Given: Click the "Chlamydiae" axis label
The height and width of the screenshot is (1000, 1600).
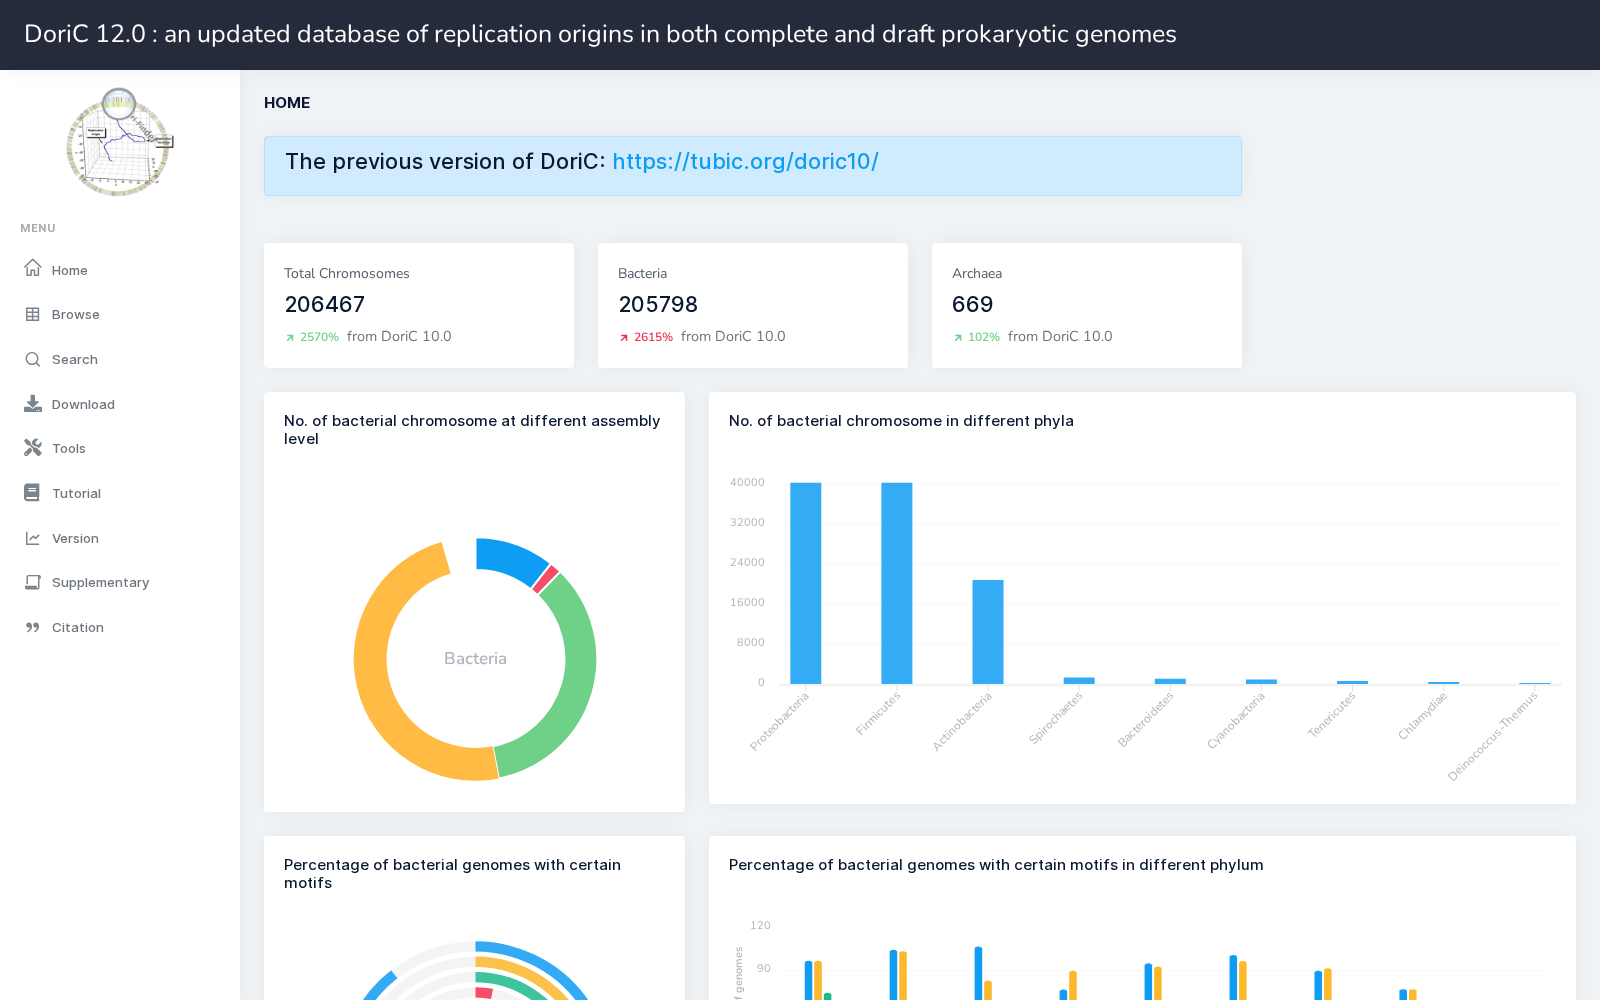Looking at the screenshot, I should coord(1422,716).
